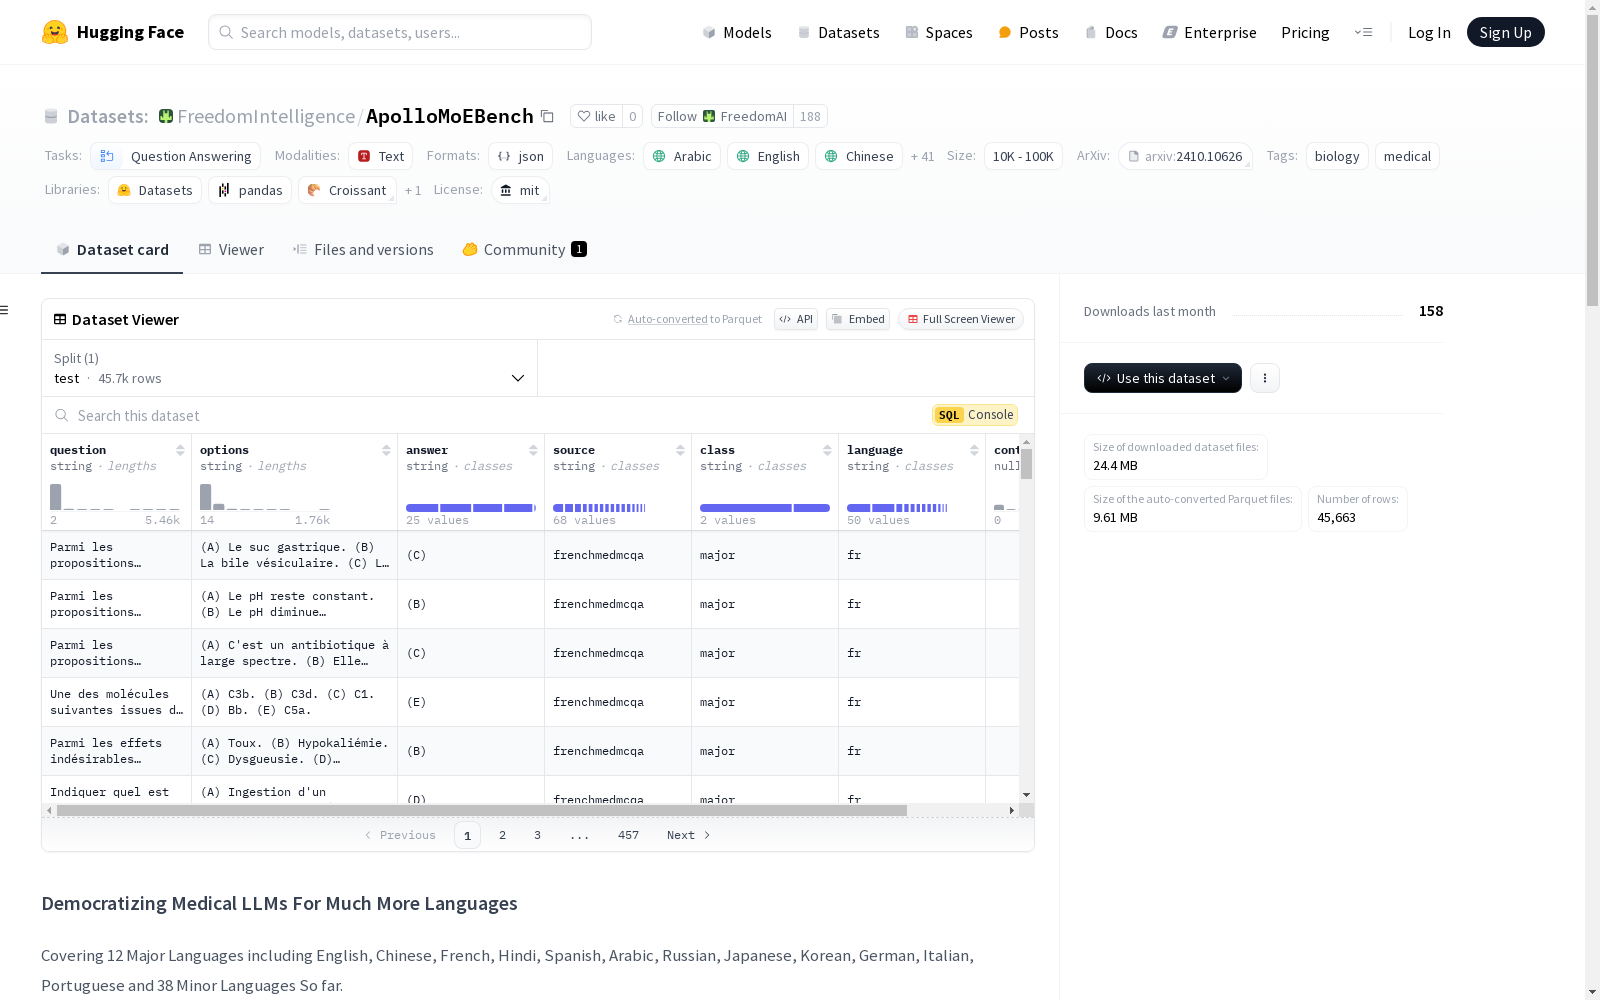This screenshot has height=1000, width=1600.
Task: Show the +41 more languages
Action: coord(922,157)
